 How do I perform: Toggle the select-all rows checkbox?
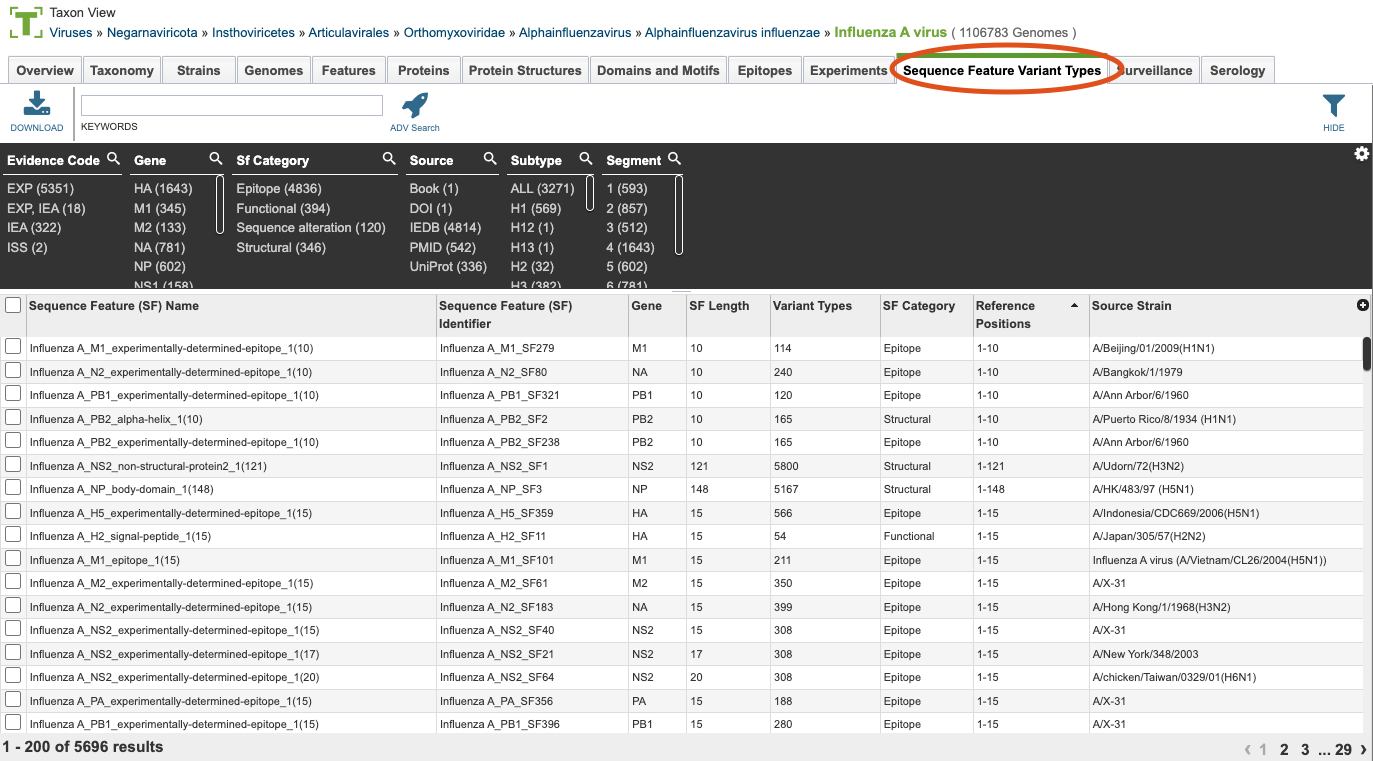pyautogui.click(x=13, y=305)
